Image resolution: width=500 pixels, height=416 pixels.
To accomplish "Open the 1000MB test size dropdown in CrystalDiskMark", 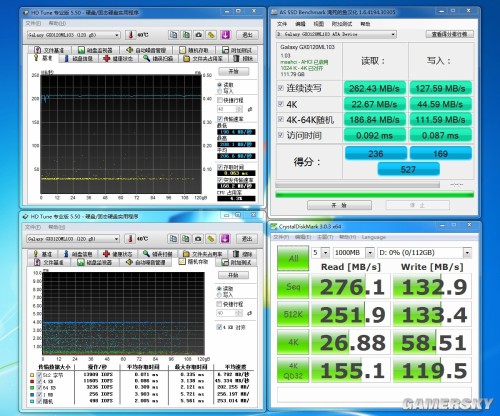I will (x=354, y=253).
